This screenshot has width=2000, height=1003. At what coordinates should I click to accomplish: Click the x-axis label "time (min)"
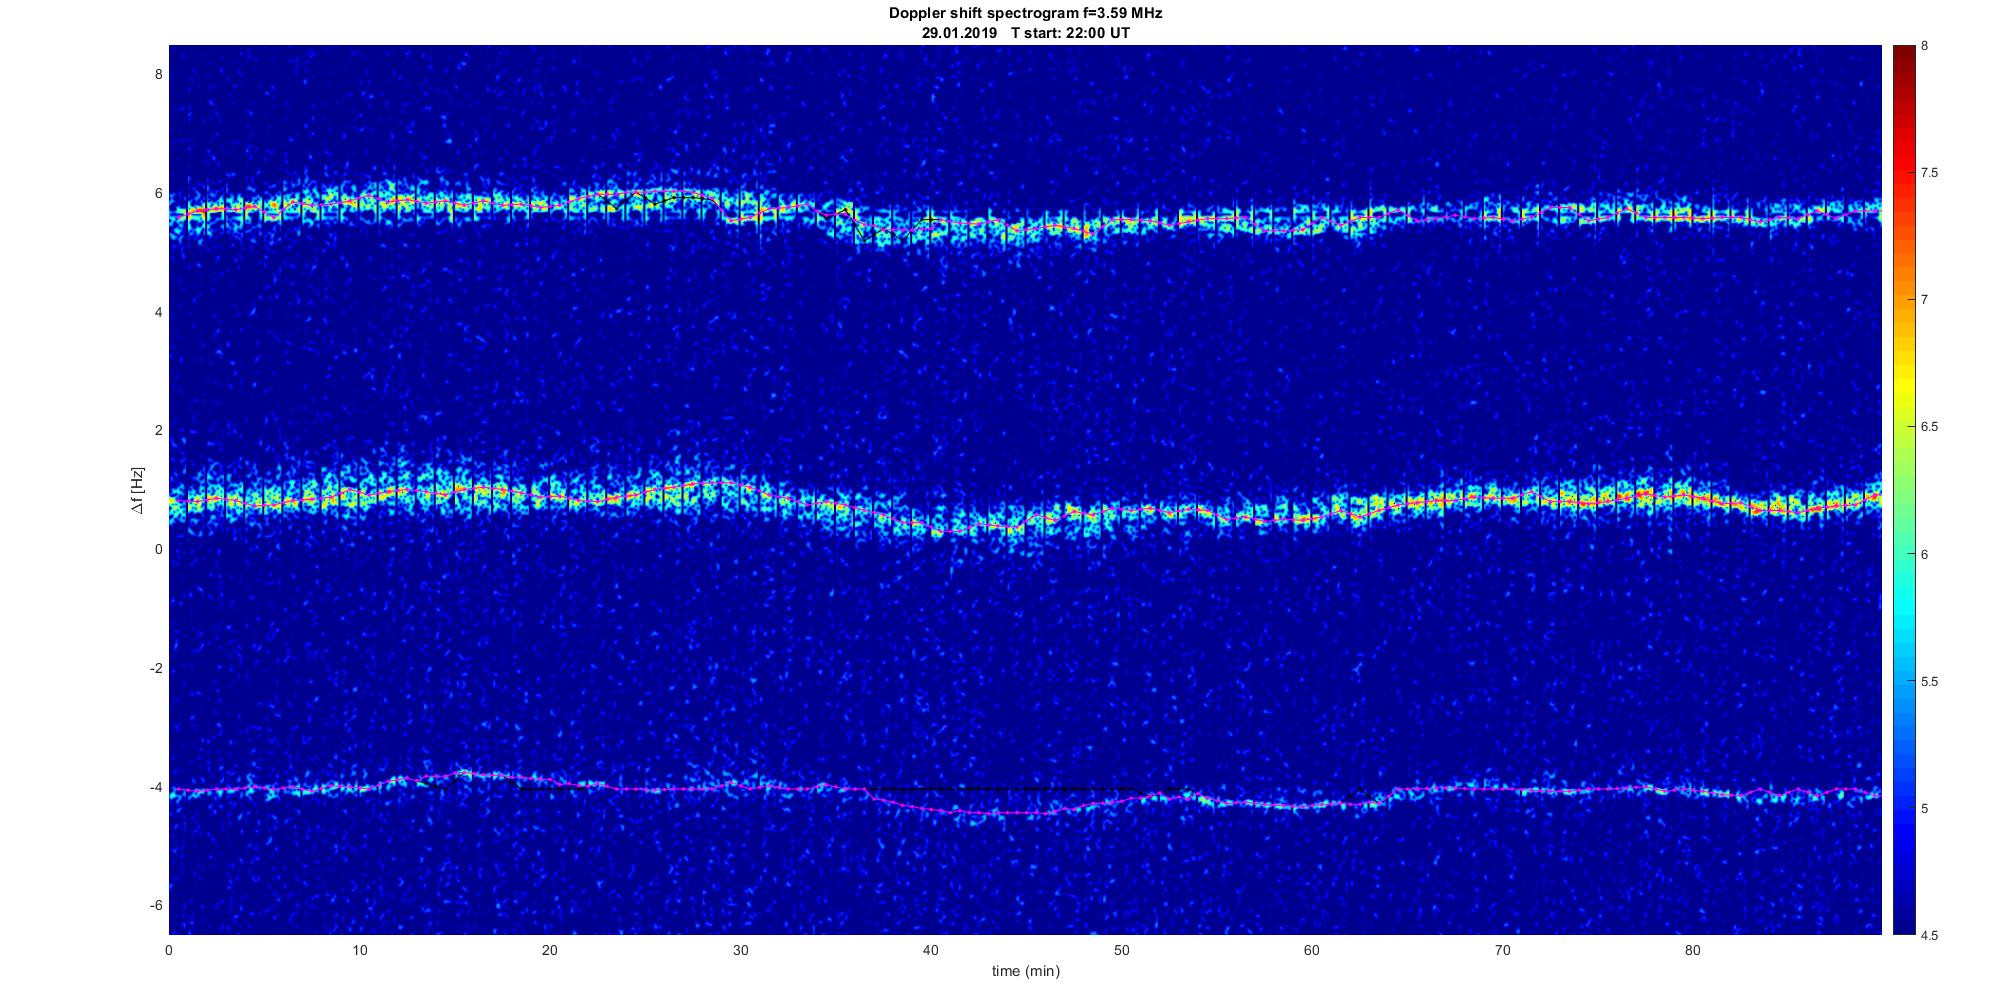pyautogui.click(x=1025, y=971)
